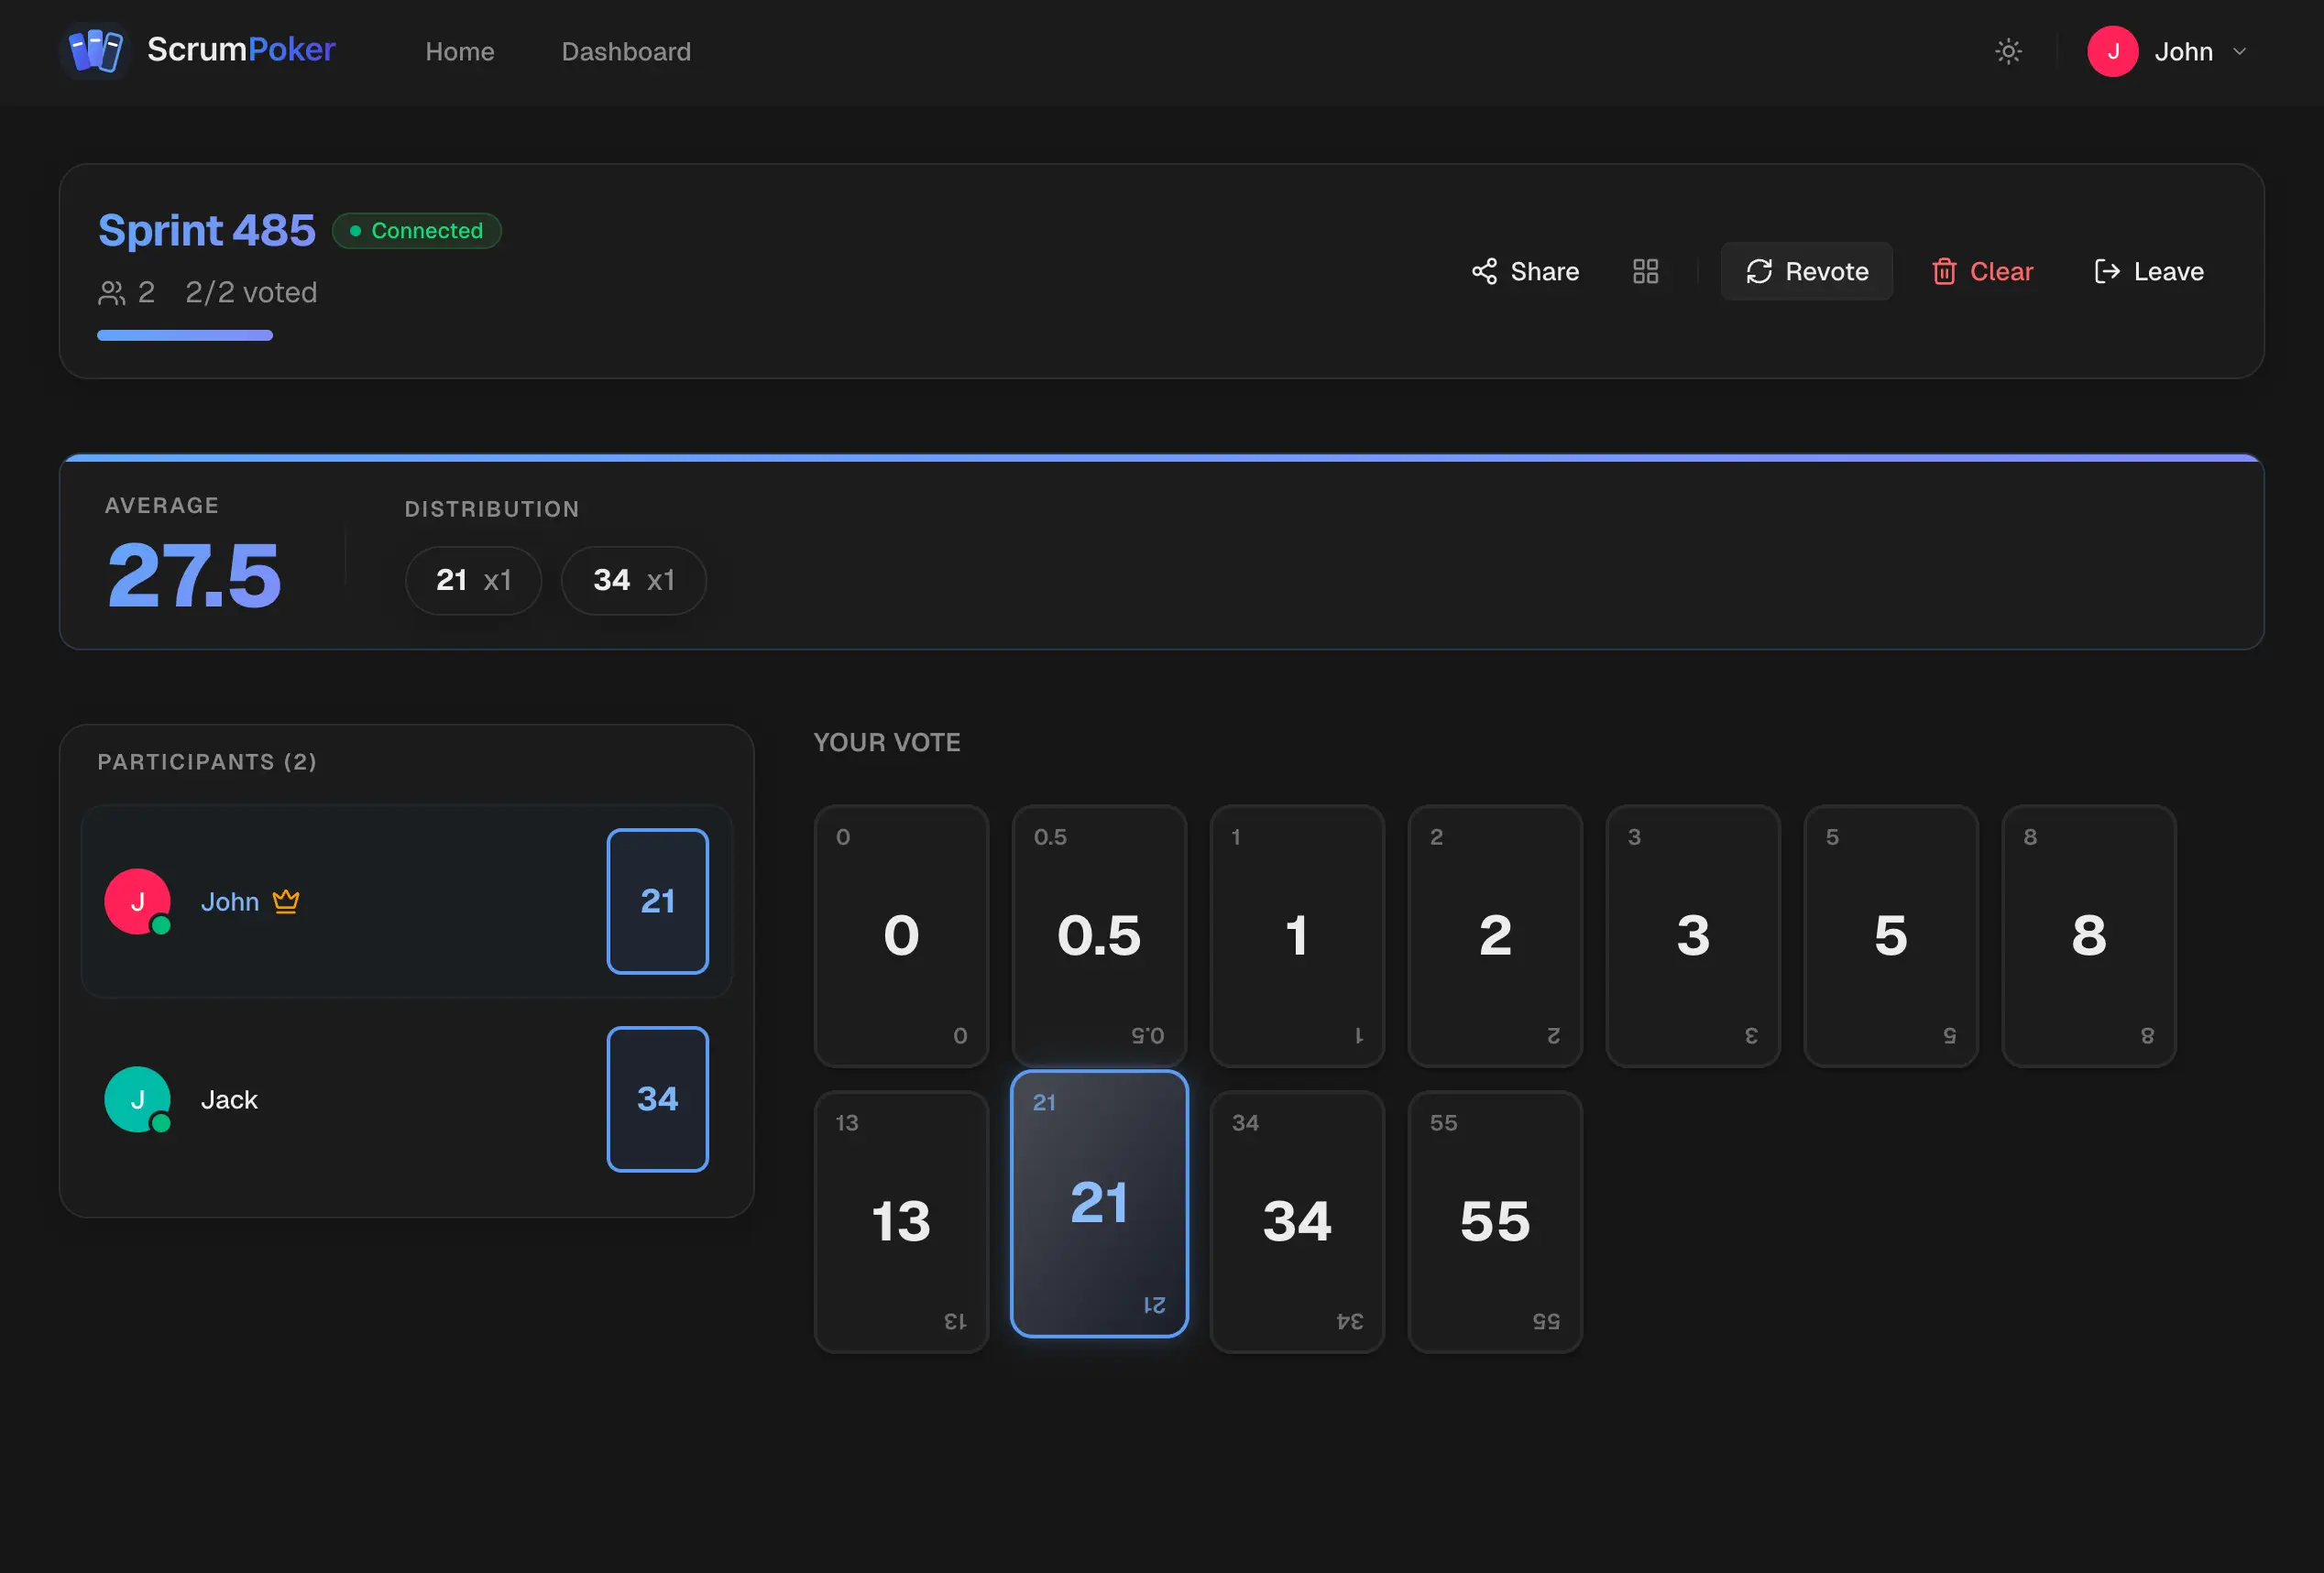The image size is (2324, 1573).
Task: Select the 13 voting card
Action: pos(901,1220)
